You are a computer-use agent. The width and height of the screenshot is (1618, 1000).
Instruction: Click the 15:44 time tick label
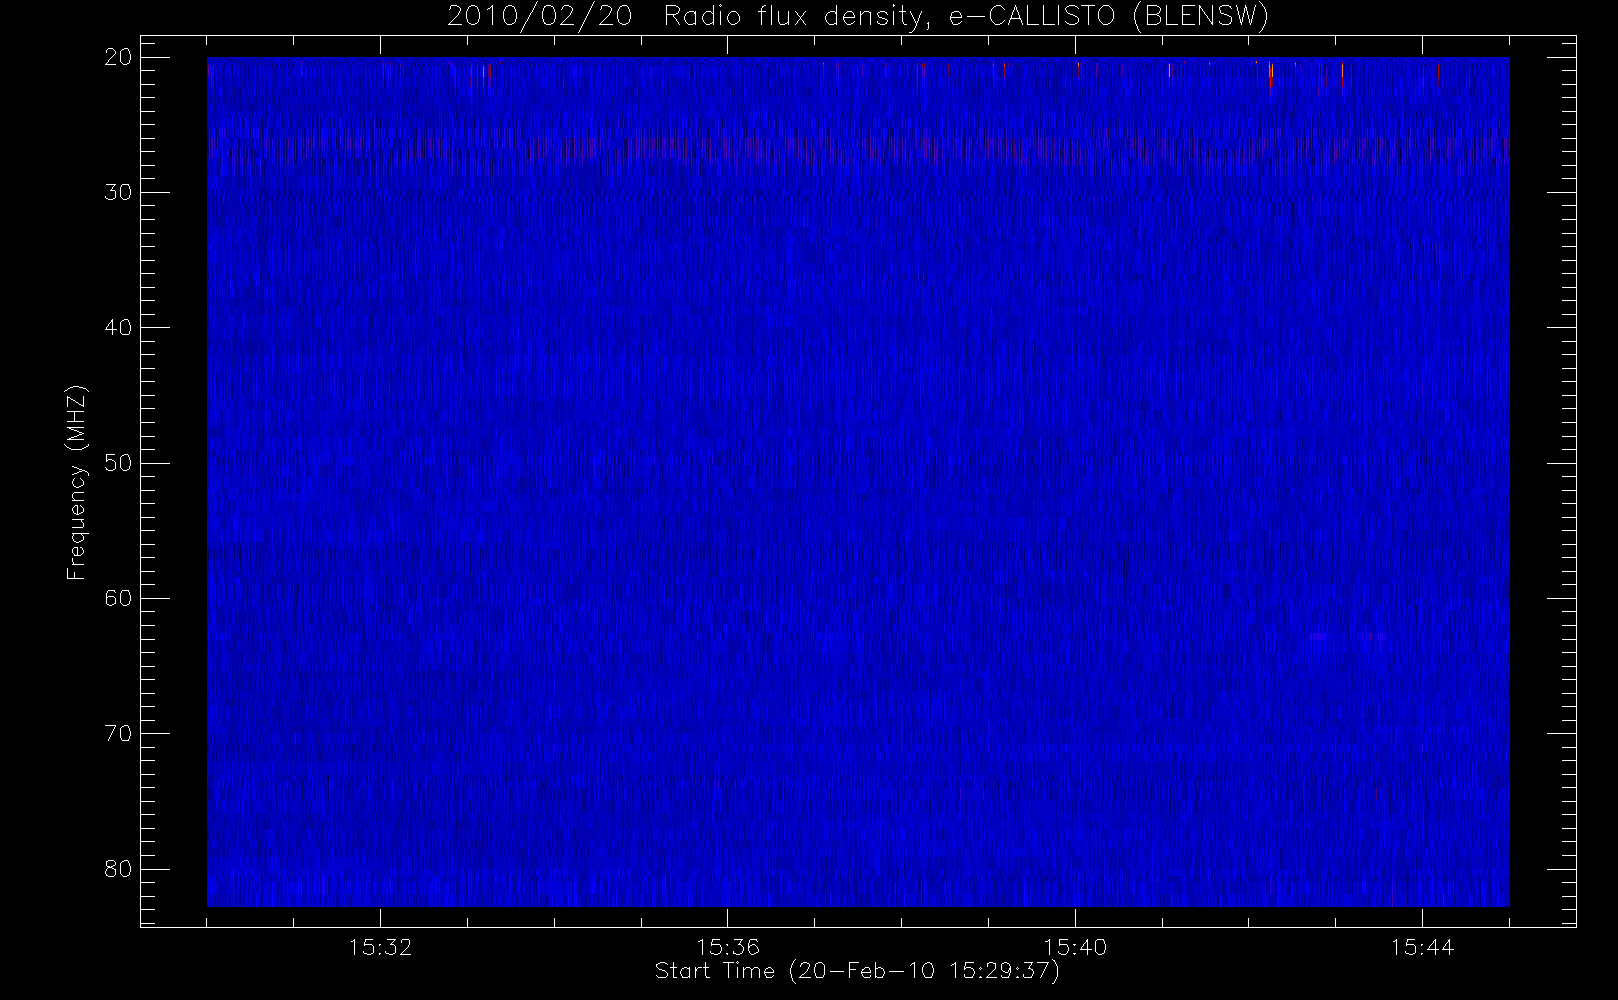pyautogui.click(x=1422, y=946)
